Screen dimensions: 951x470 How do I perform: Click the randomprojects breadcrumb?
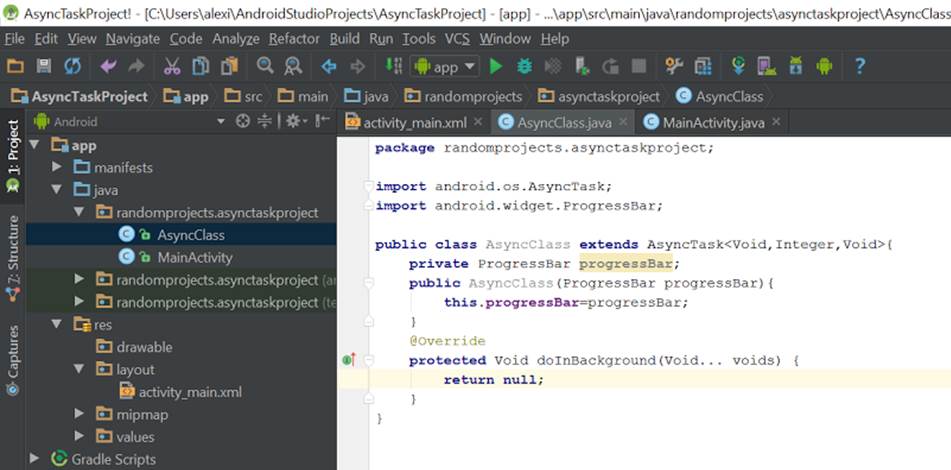[463, 96]
